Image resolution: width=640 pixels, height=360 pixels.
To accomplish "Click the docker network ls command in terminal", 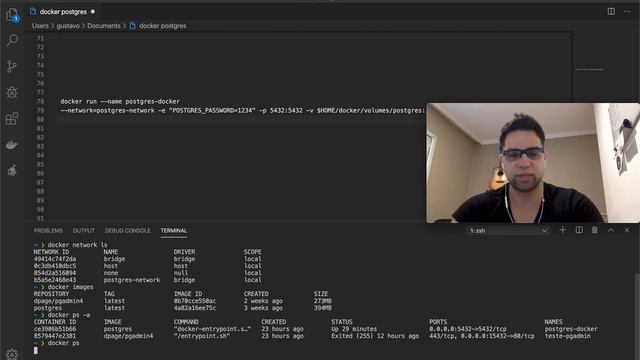I will (78, 245).
